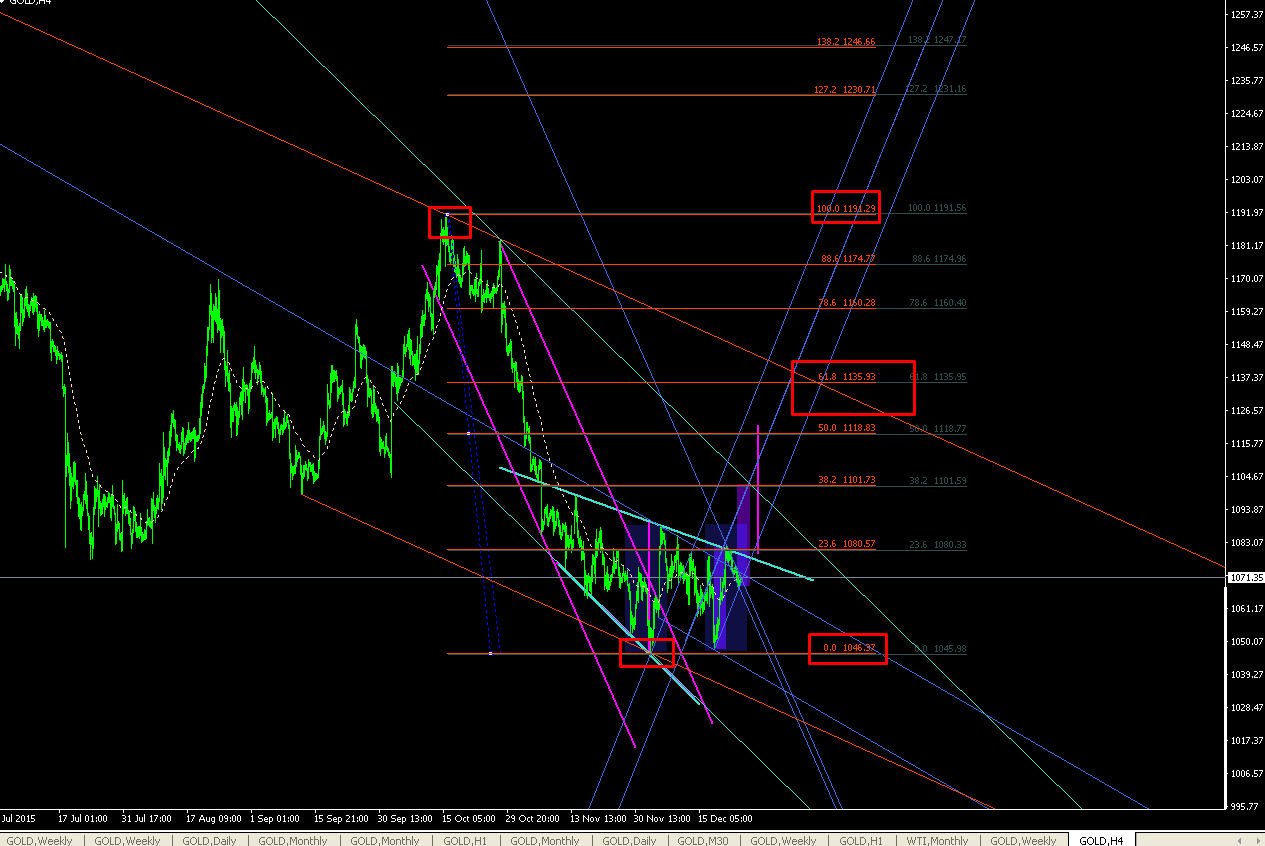Click time axis label 13 Nov 13:00

click(x=596, y=817)
